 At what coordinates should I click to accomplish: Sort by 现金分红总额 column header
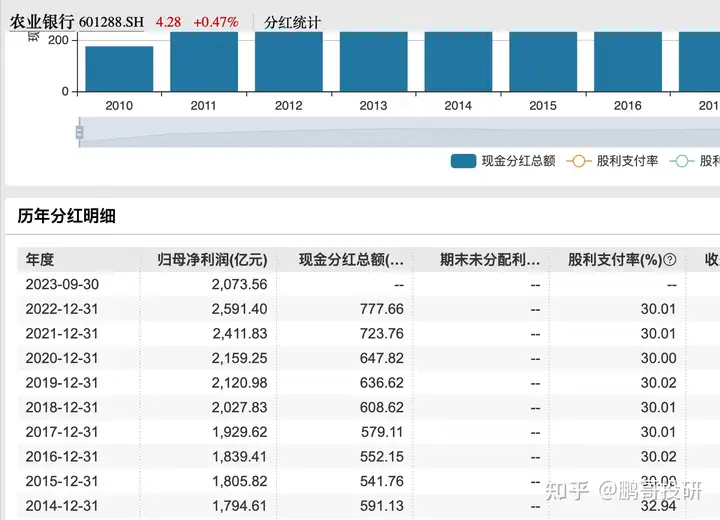tap(351, 260)
